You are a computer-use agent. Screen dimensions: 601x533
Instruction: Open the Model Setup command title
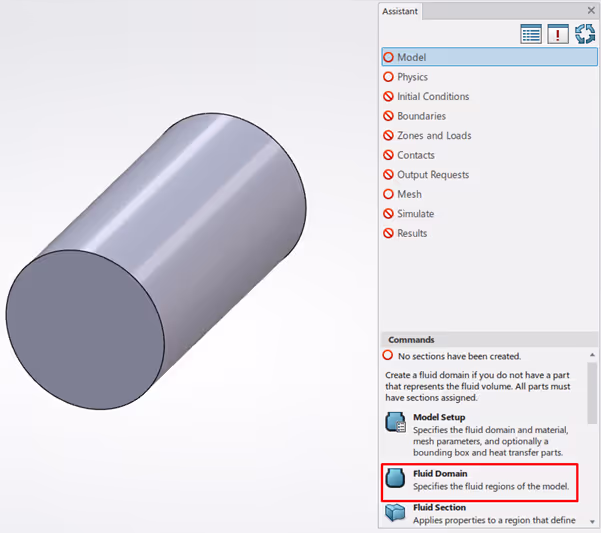click(439, 417)
